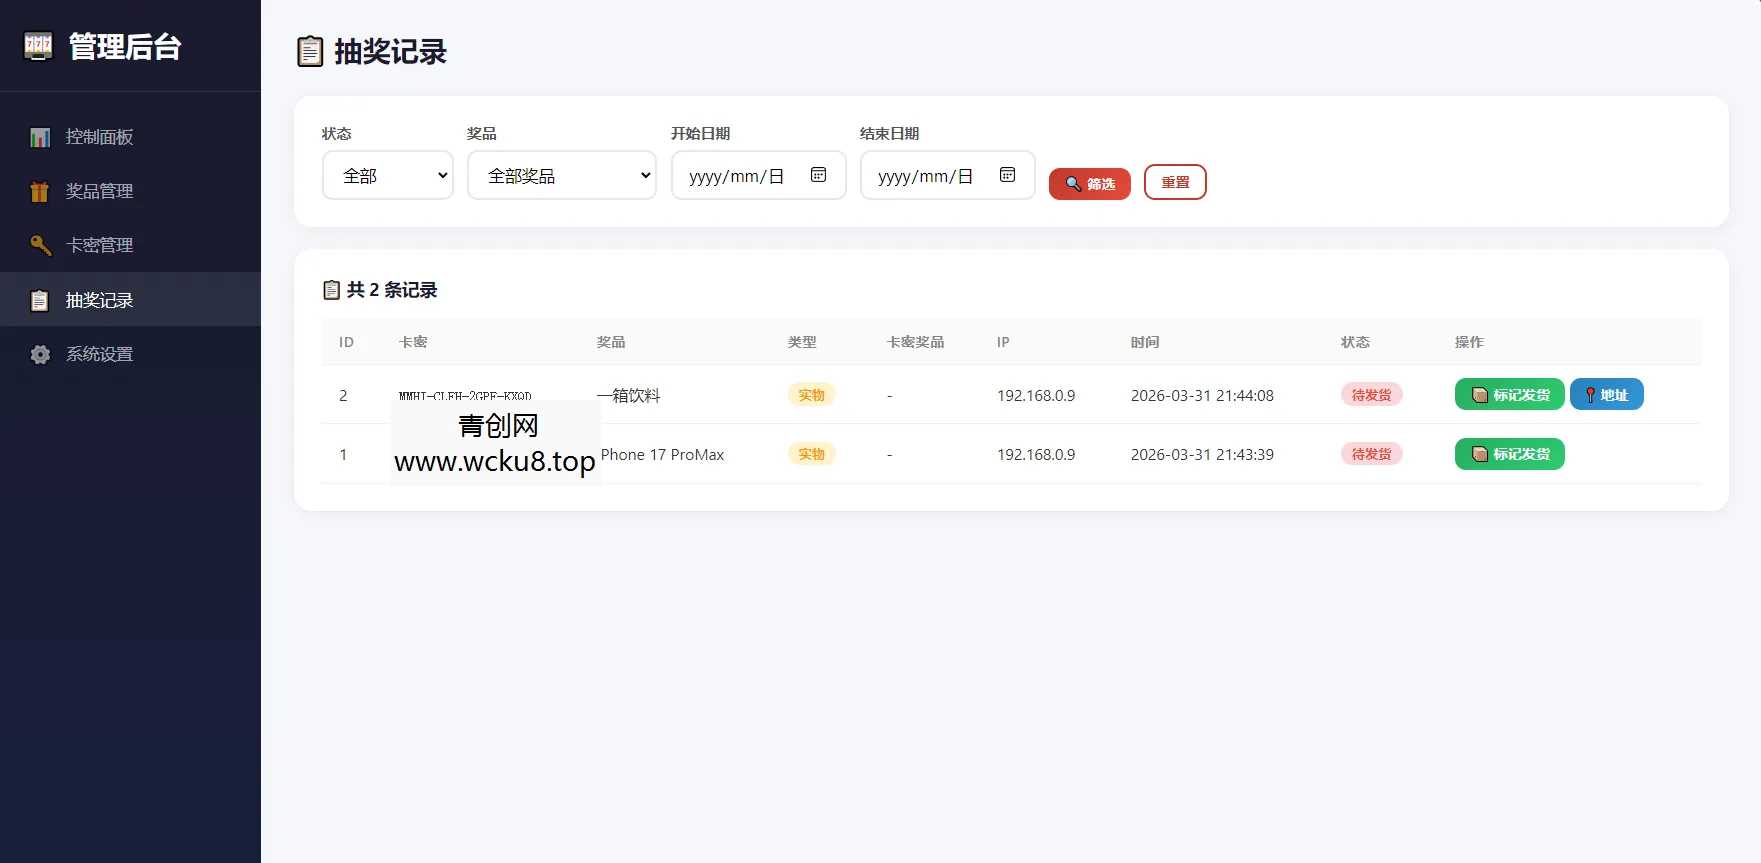Viewport: 1761px width, 863px height.
Task: Click clipboard icon next to 共 2 条记录
Action: click(x=332, y=290)
